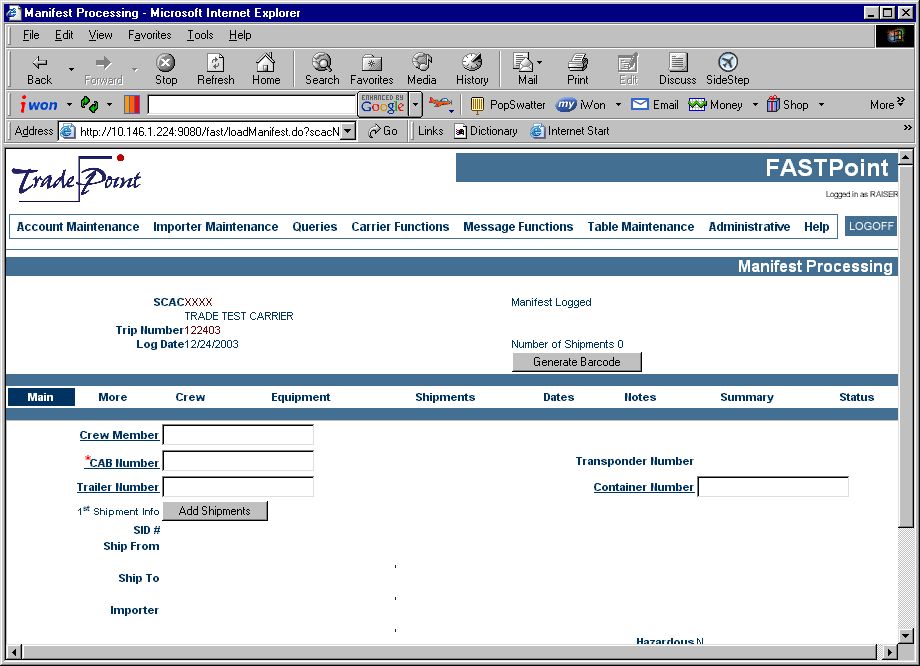Screen dimensions: 920x666
Task: Switch to the Shipments tab
Action: 445,397
